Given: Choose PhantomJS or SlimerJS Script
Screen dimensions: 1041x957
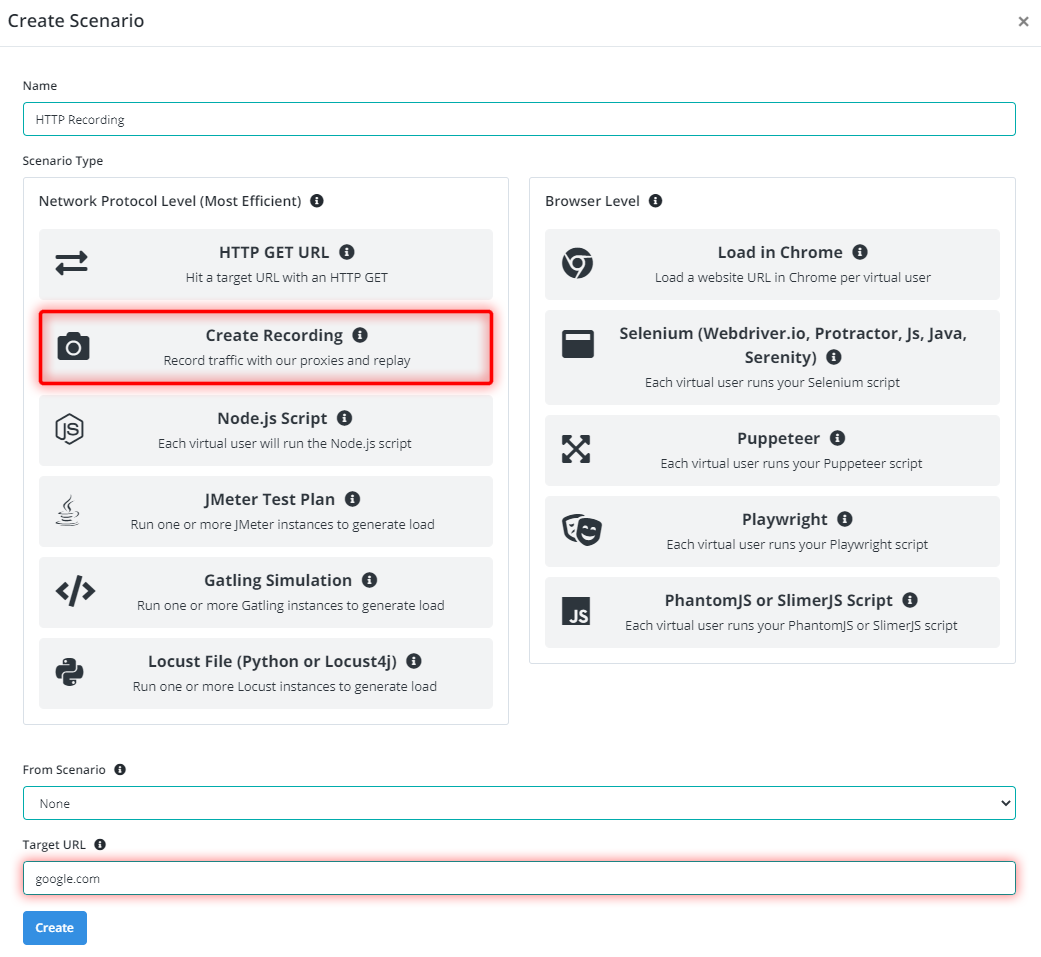Looking at the screenshot, I should pos(772,612).
